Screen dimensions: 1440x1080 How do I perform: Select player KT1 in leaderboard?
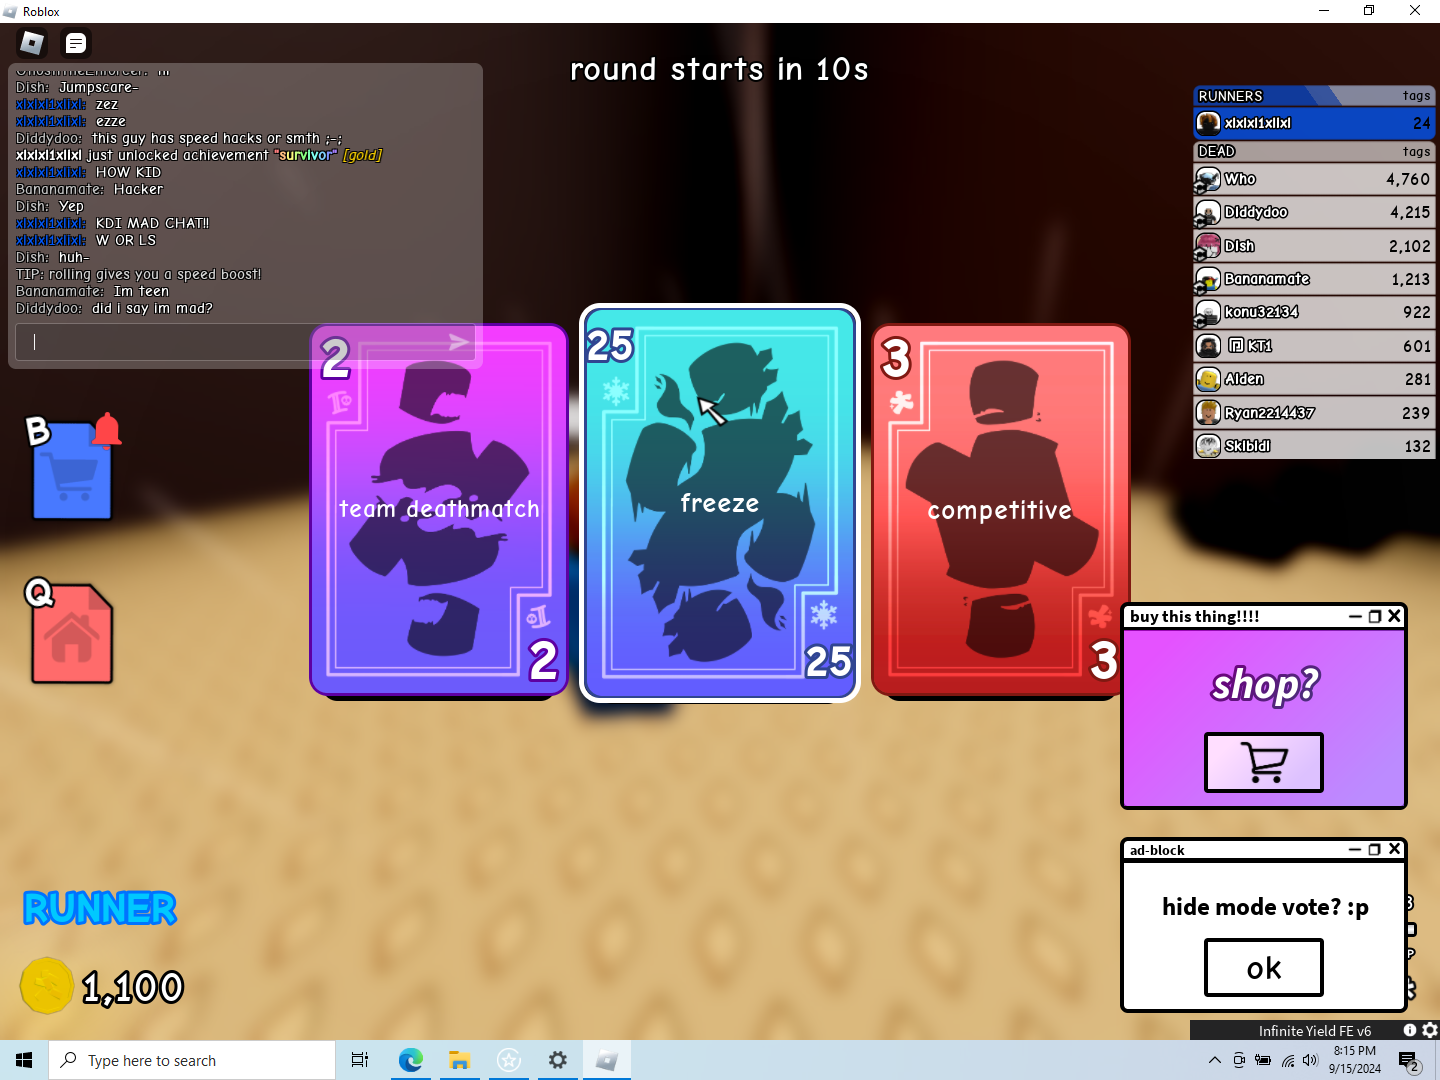1314,346
